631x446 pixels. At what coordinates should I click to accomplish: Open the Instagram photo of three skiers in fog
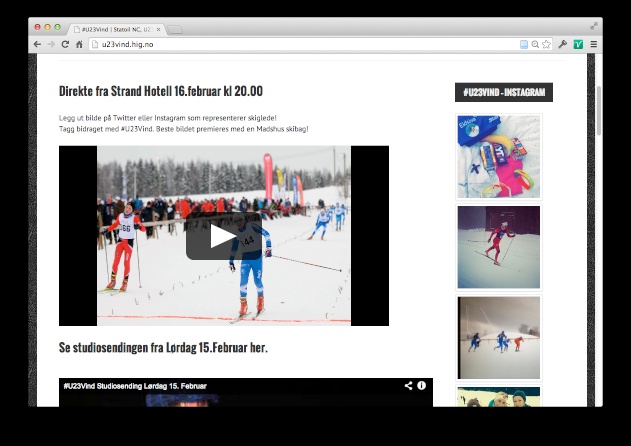coord(499,338)
